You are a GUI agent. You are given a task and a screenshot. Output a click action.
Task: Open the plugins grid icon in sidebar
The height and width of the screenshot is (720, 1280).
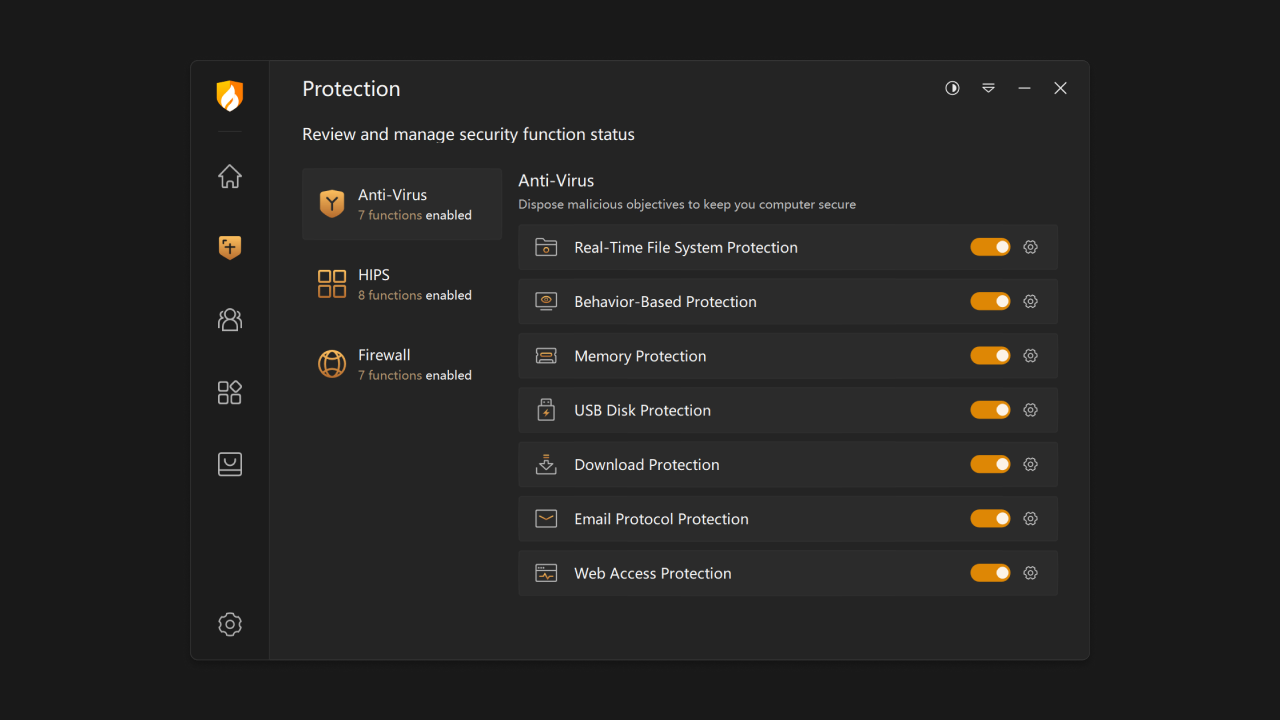coord(229,392)
